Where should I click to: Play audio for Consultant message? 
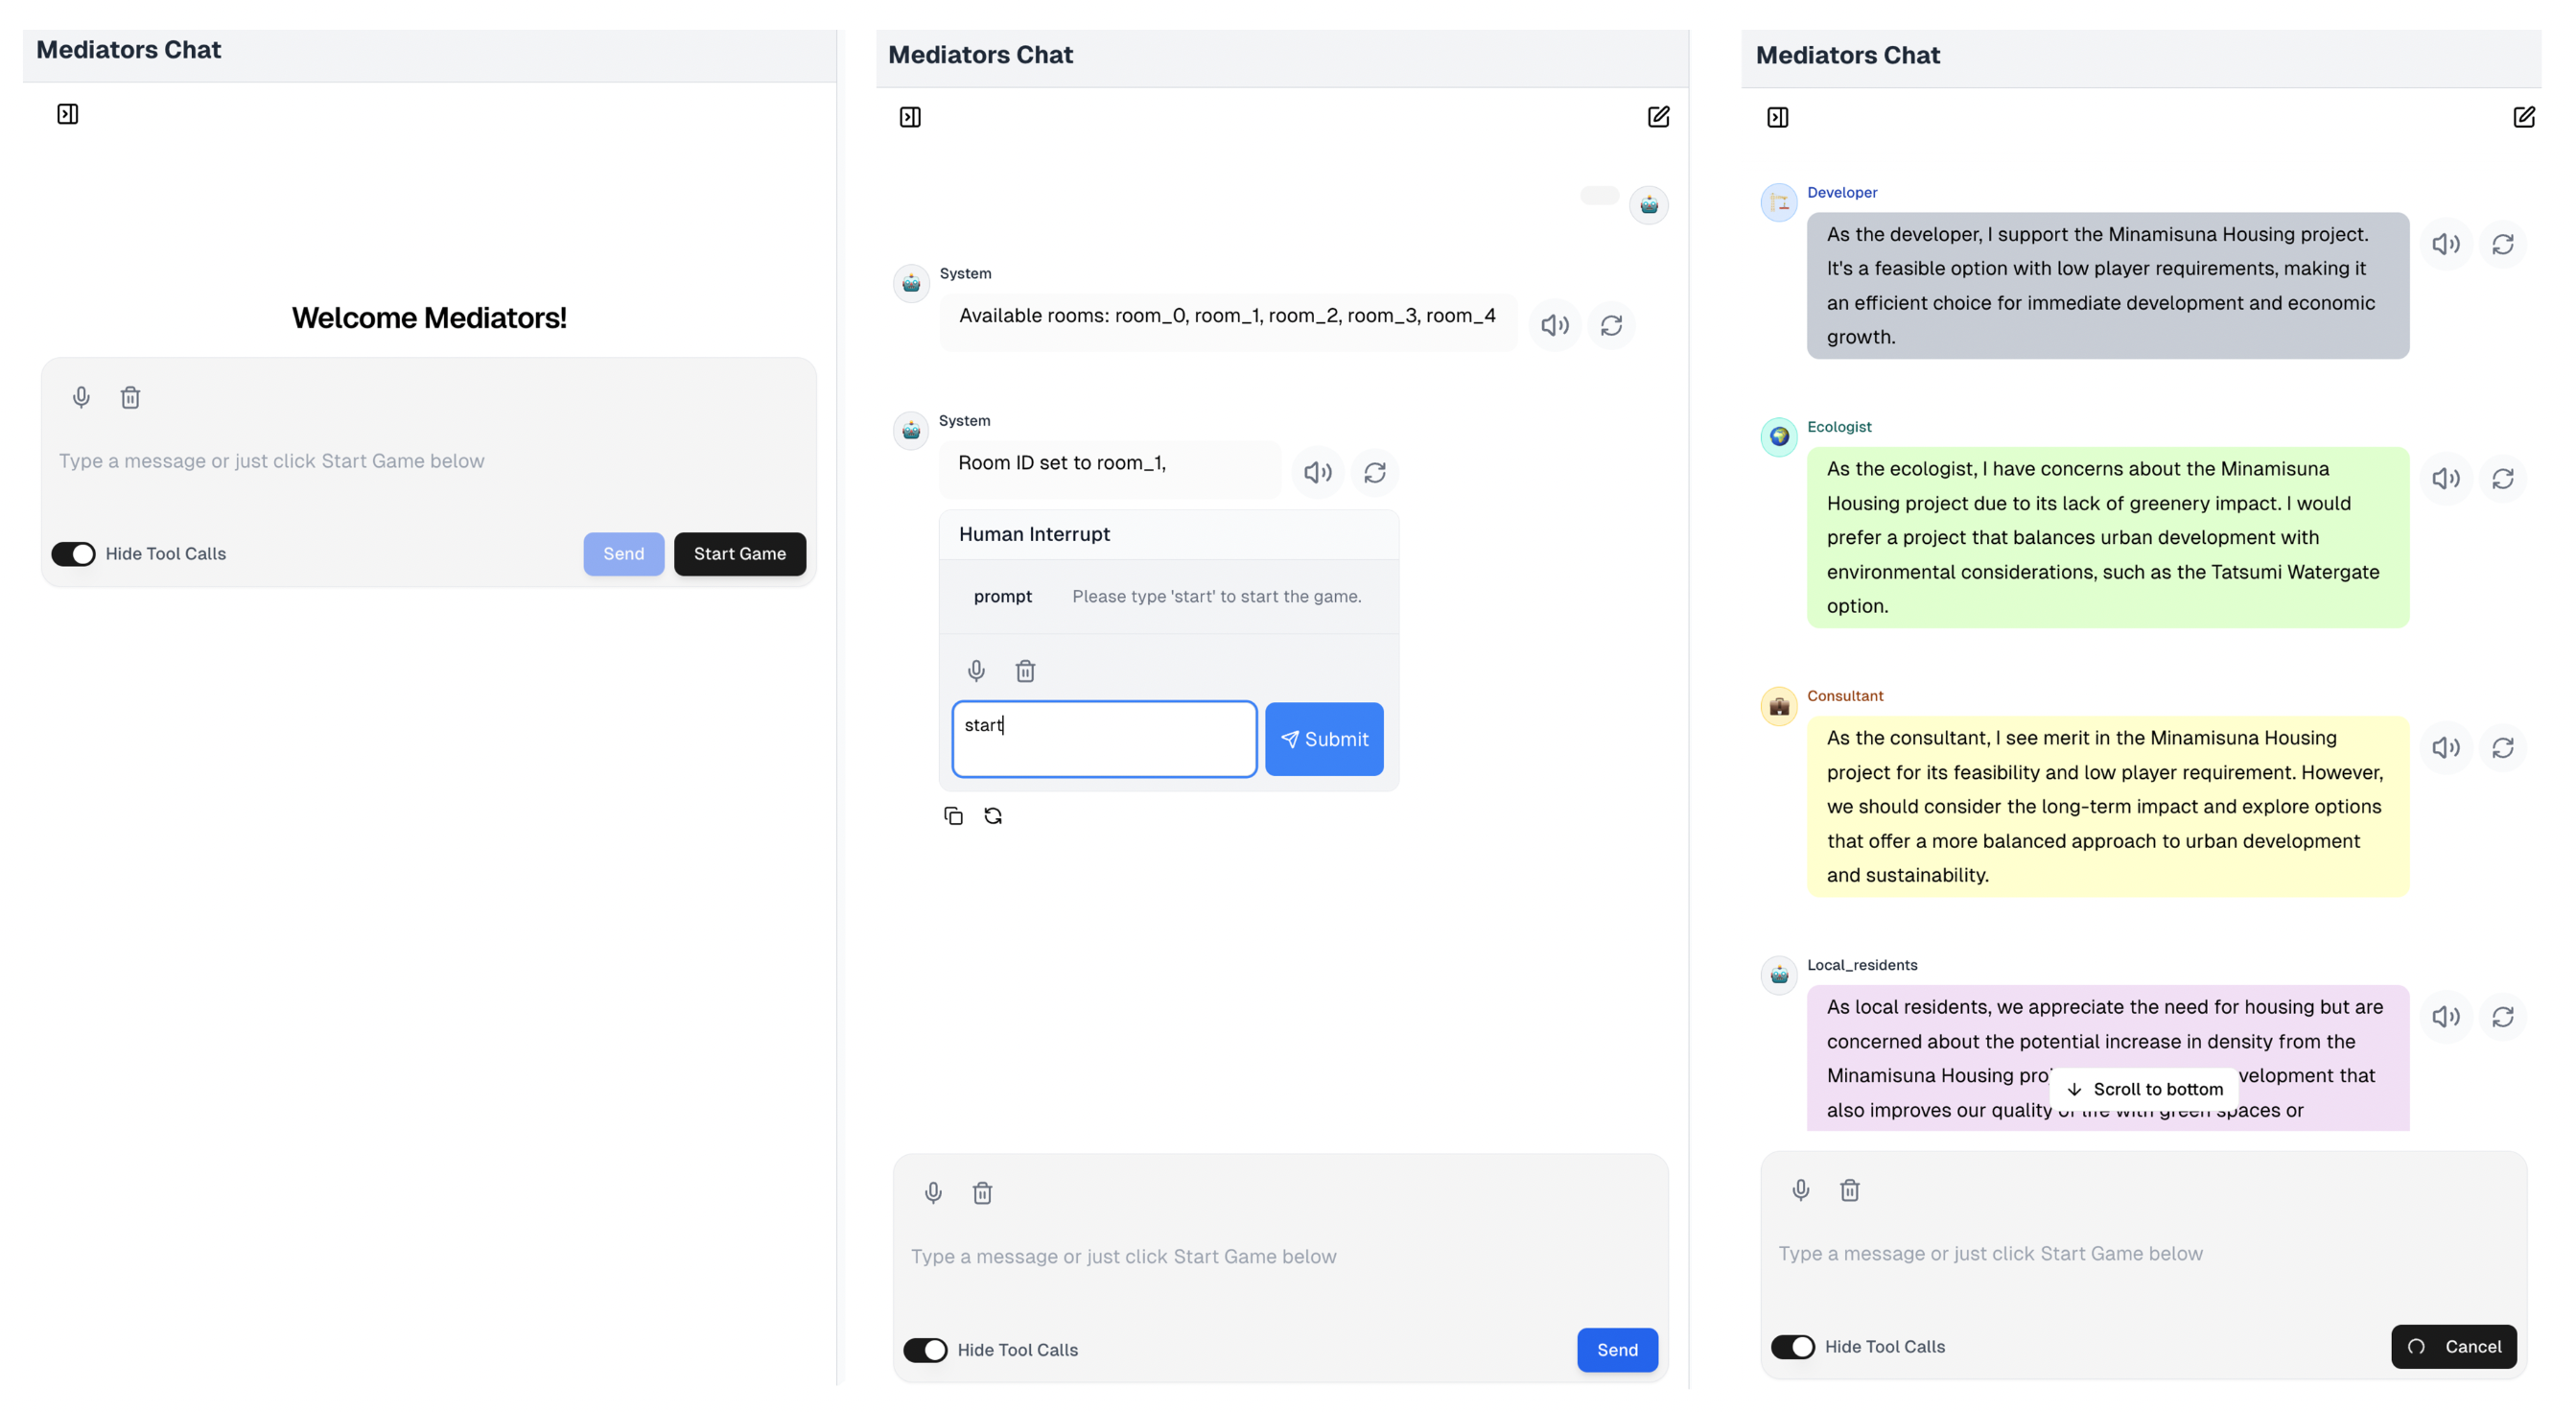[x=2445, y=748]
